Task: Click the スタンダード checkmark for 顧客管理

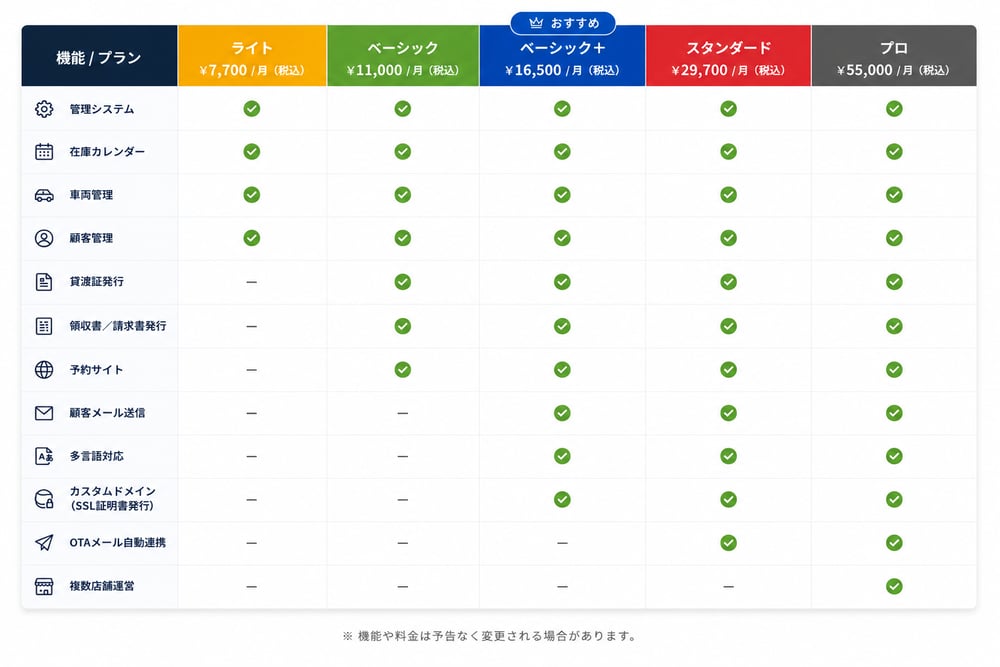Action: 728,238
